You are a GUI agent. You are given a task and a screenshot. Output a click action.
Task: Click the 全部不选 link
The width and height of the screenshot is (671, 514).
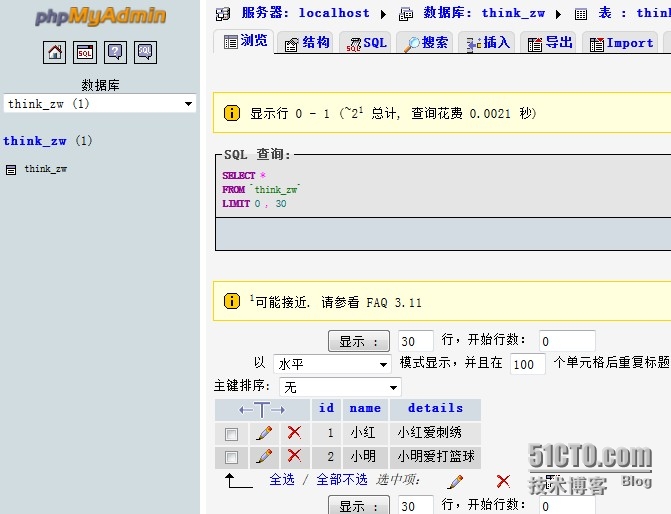(342, 479)
